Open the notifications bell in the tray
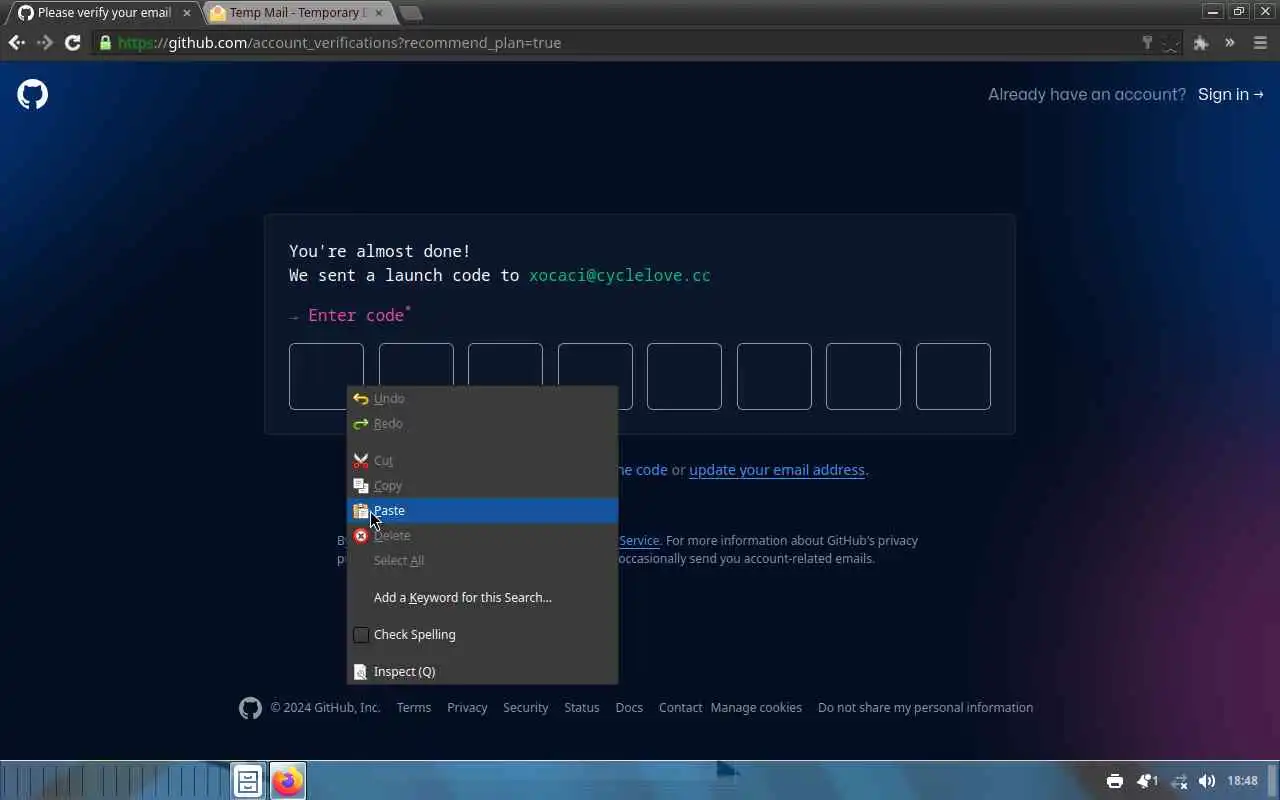 pos(1146,781)
